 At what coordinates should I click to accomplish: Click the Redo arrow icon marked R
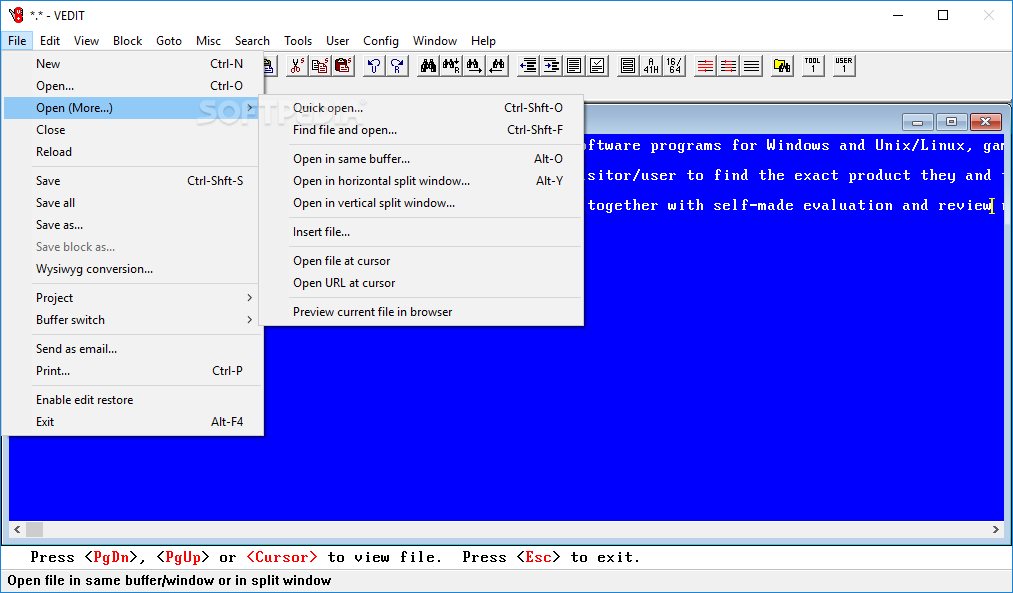(x=397, y=65)
